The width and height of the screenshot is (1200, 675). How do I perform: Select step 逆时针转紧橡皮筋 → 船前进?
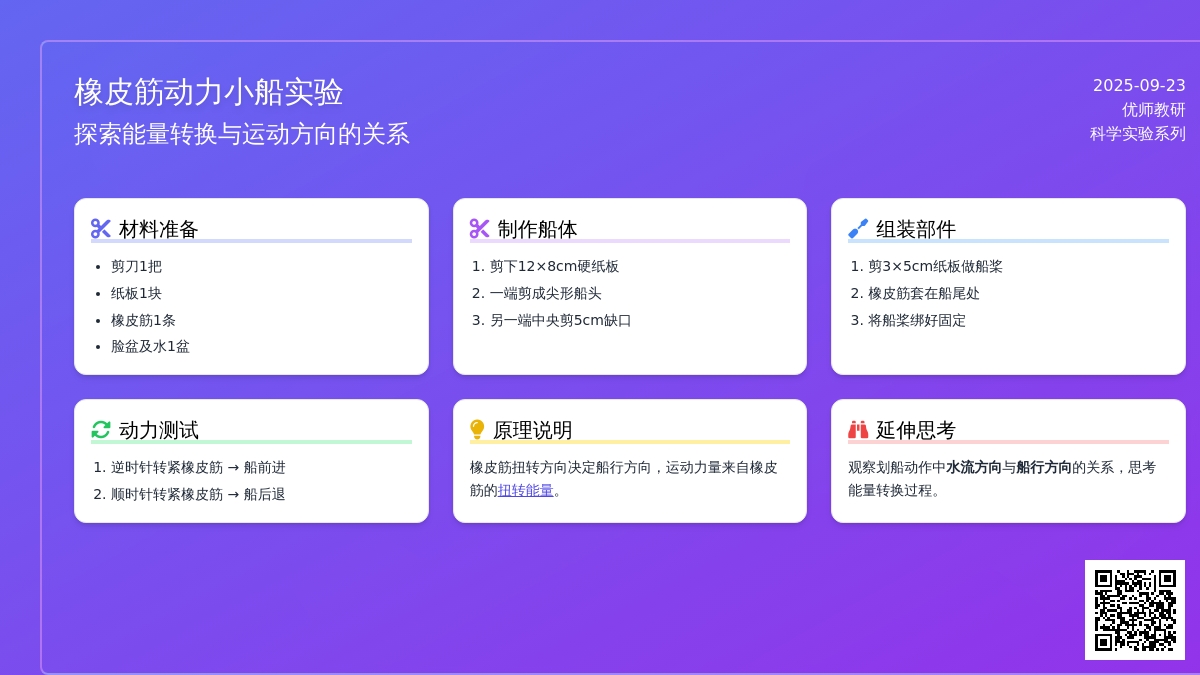198,468
